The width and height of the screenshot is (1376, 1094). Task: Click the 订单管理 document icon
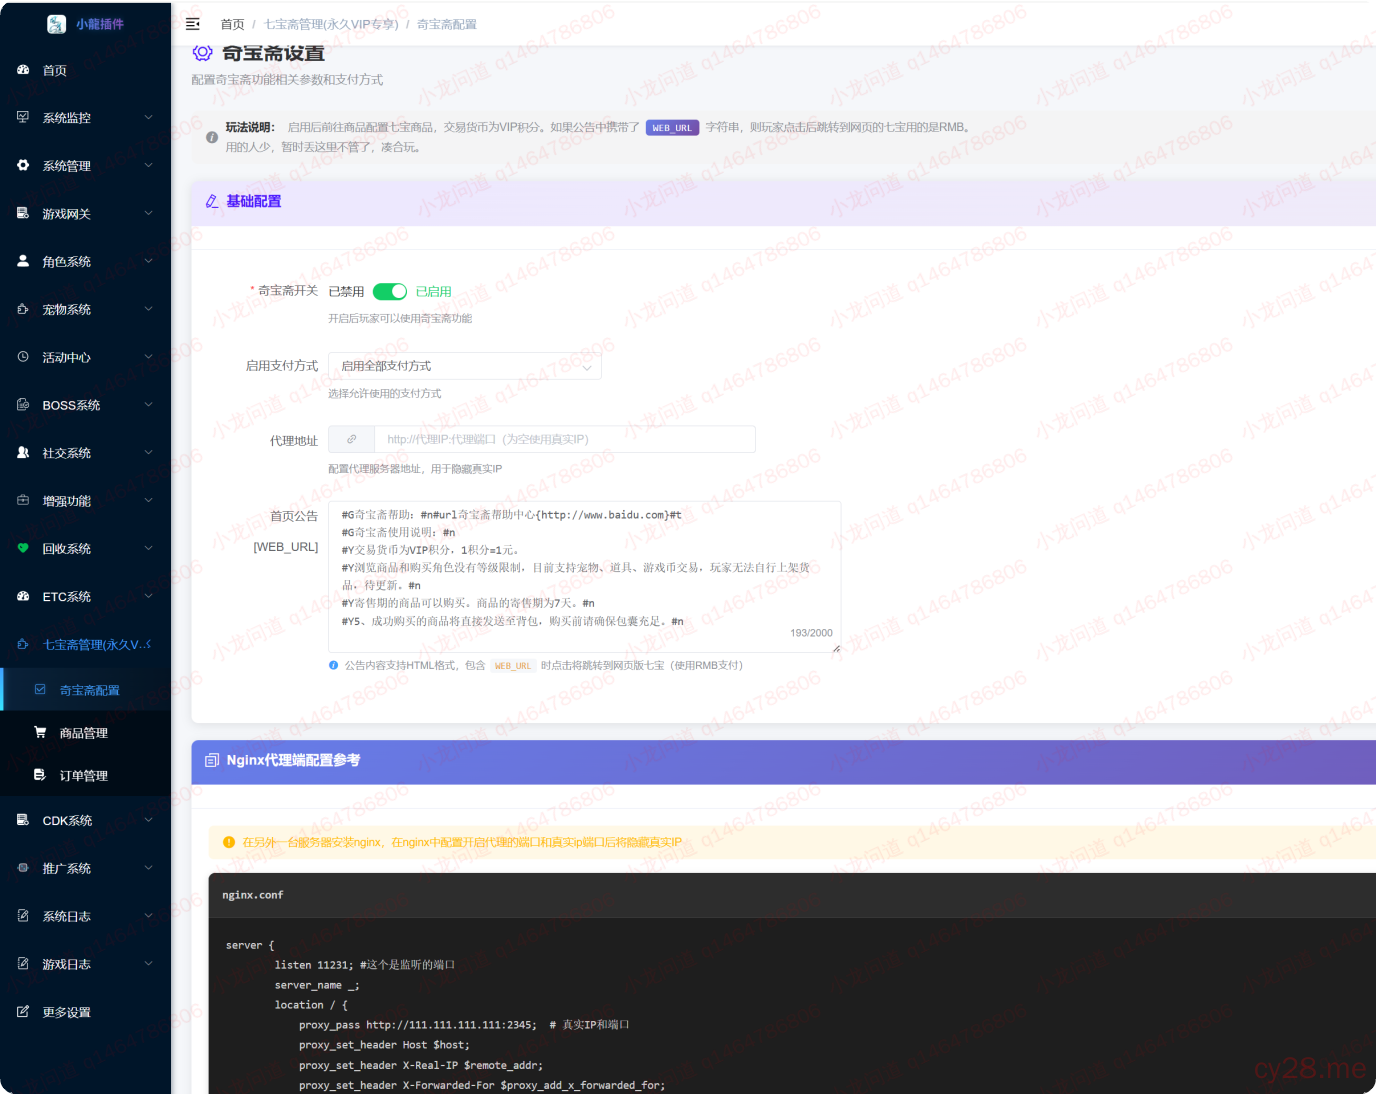coord(40,775)
